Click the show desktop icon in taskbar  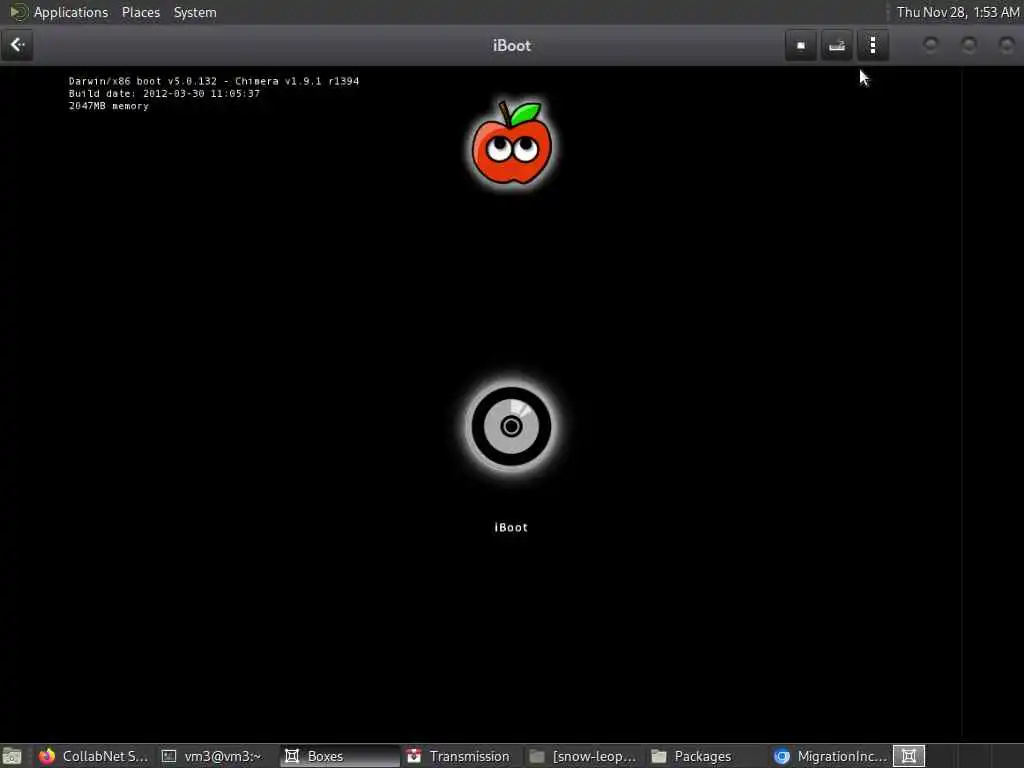[12, 756]
